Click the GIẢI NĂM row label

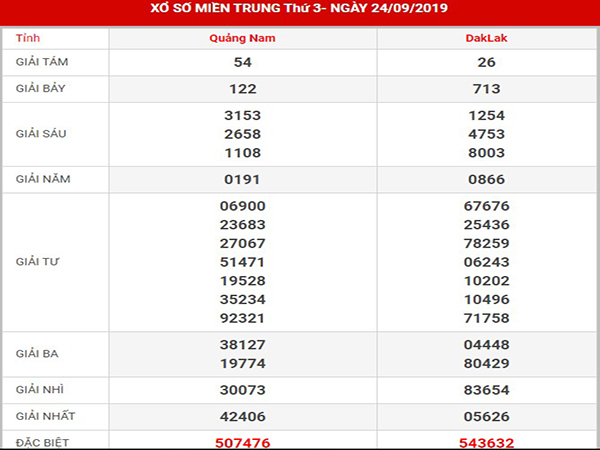(43, 180)
